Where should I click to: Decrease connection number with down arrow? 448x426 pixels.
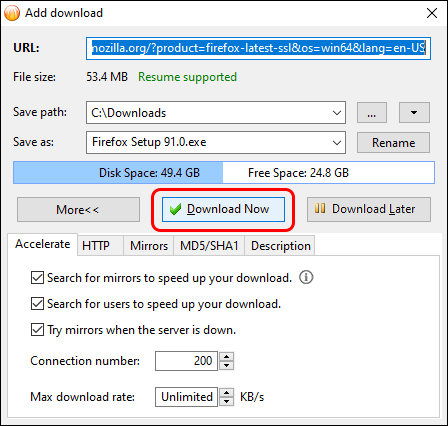[227, 365]
